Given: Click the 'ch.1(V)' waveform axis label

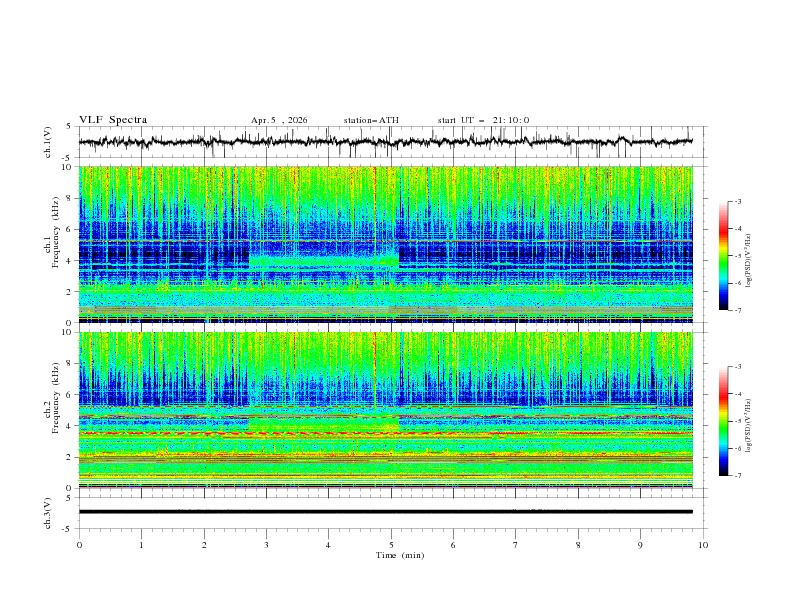Looking at the screenshot, I should [48, 142].
